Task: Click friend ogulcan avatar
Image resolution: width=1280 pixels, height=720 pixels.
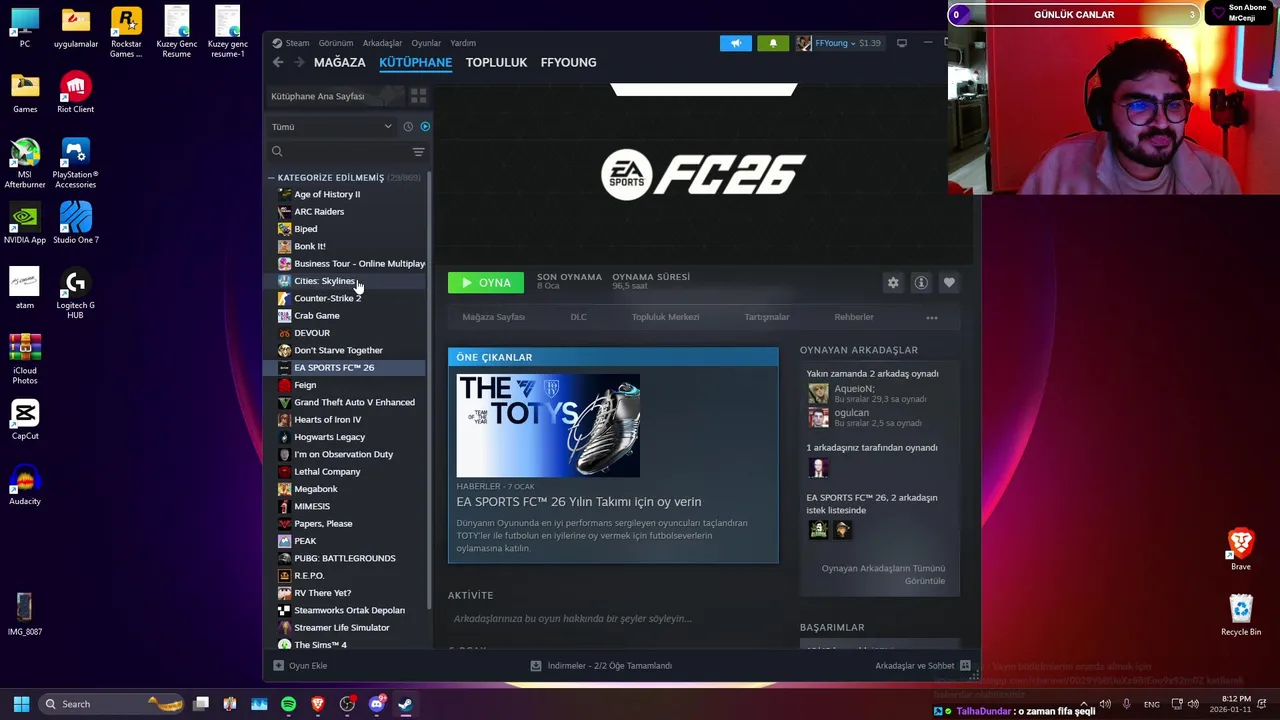Action: [x=818, y=417]
